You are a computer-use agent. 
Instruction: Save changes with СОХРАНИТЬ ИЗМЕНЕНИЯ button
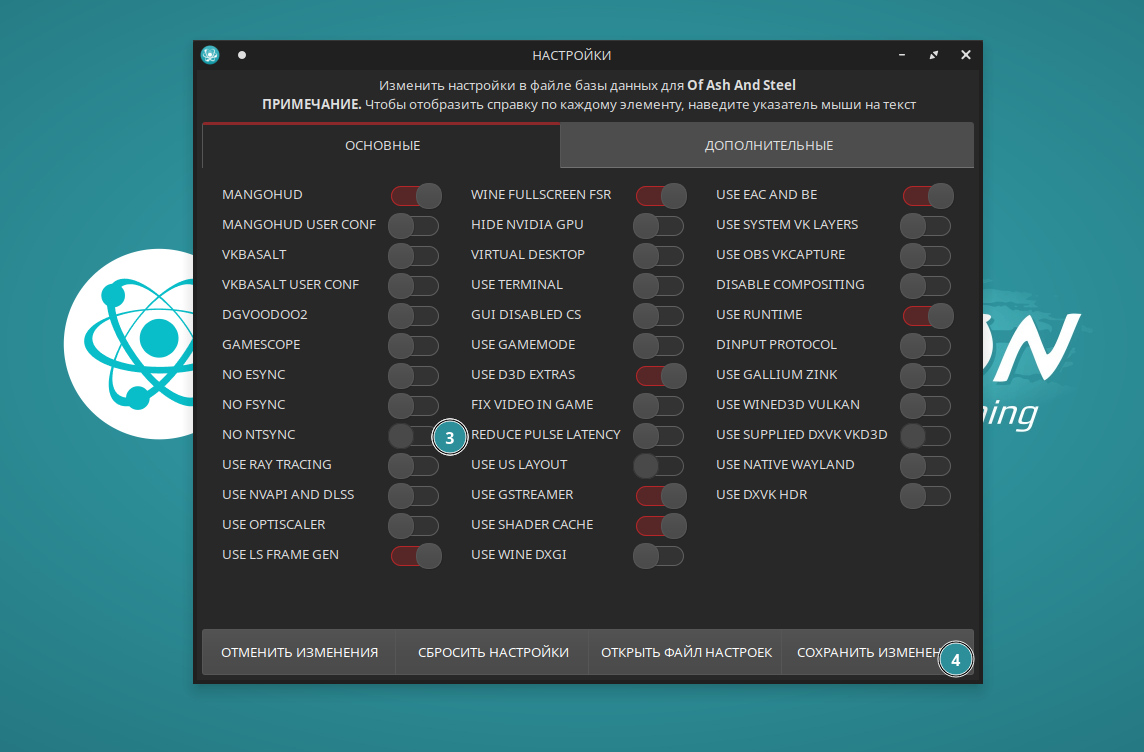[877, 652]
